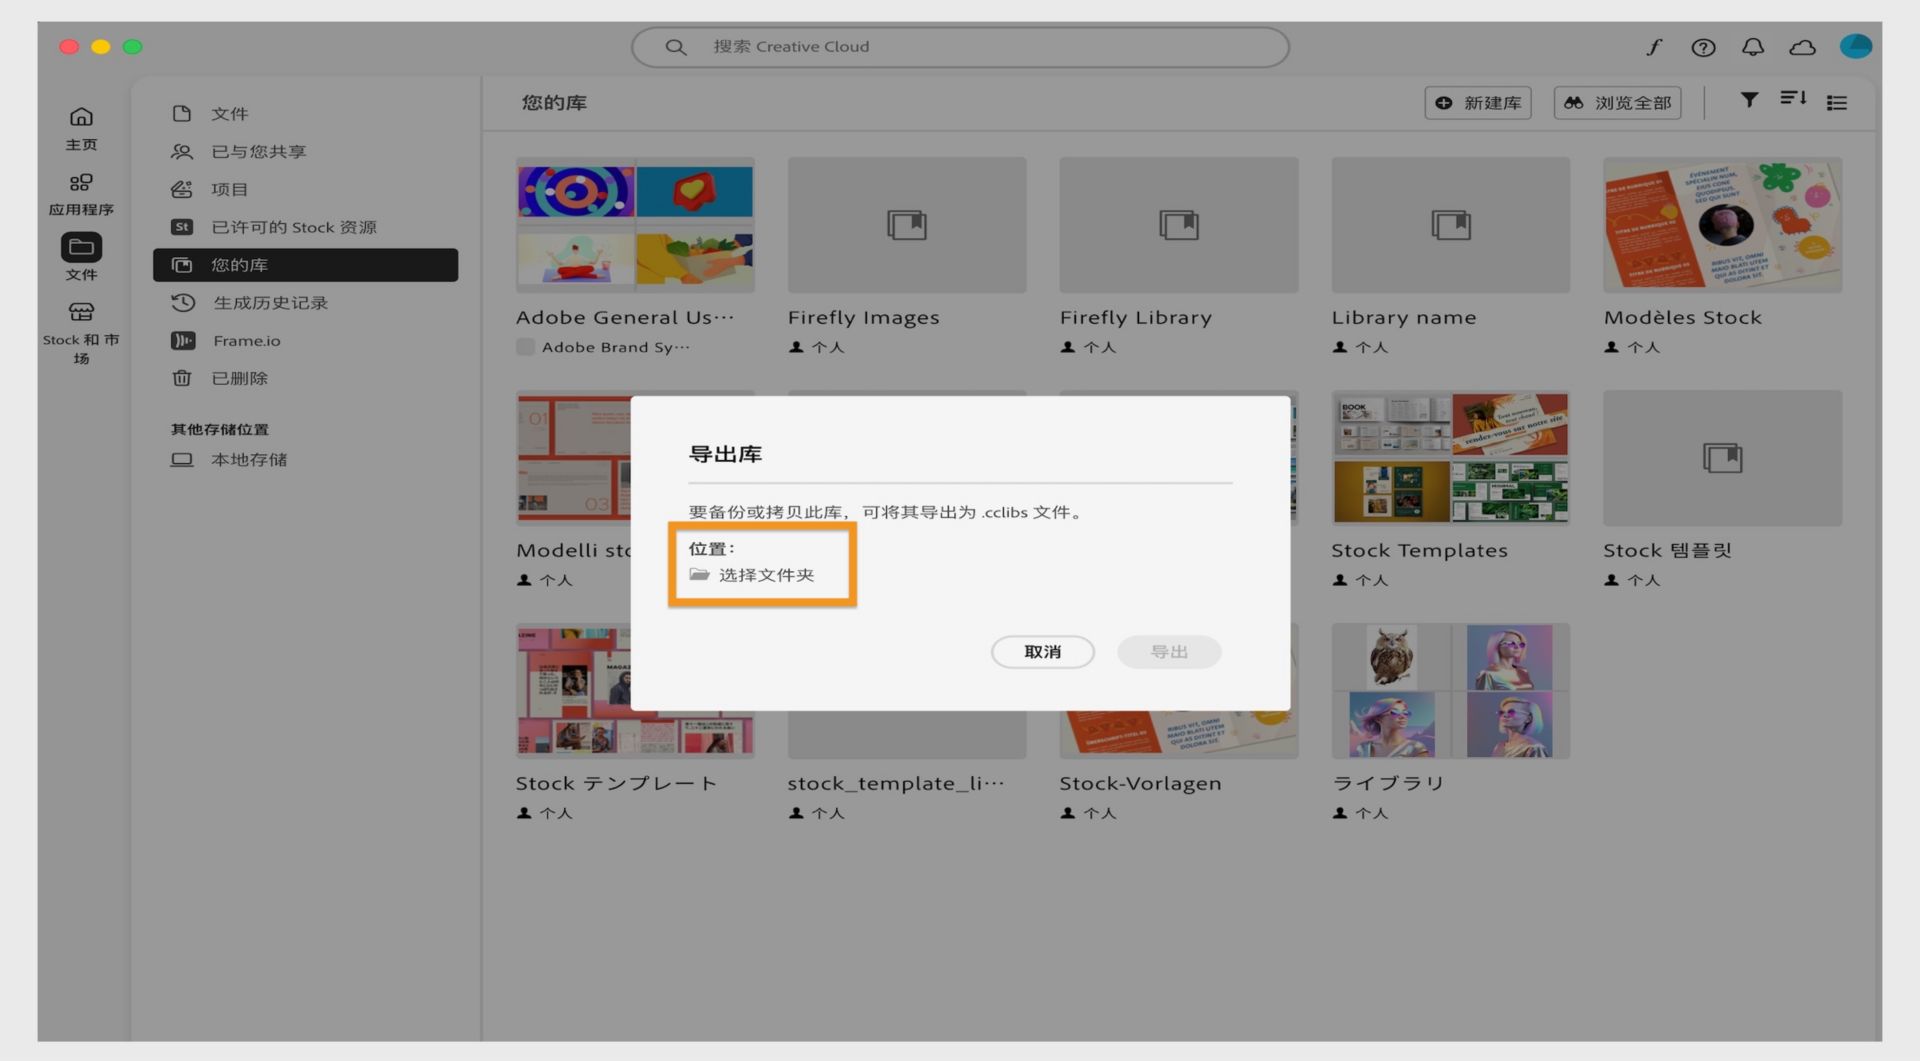Screen dimensions: 1920x1061
Task: Open Stock Templates library thumbnail
Action: pyautogui.click(x=1450, y=458)
